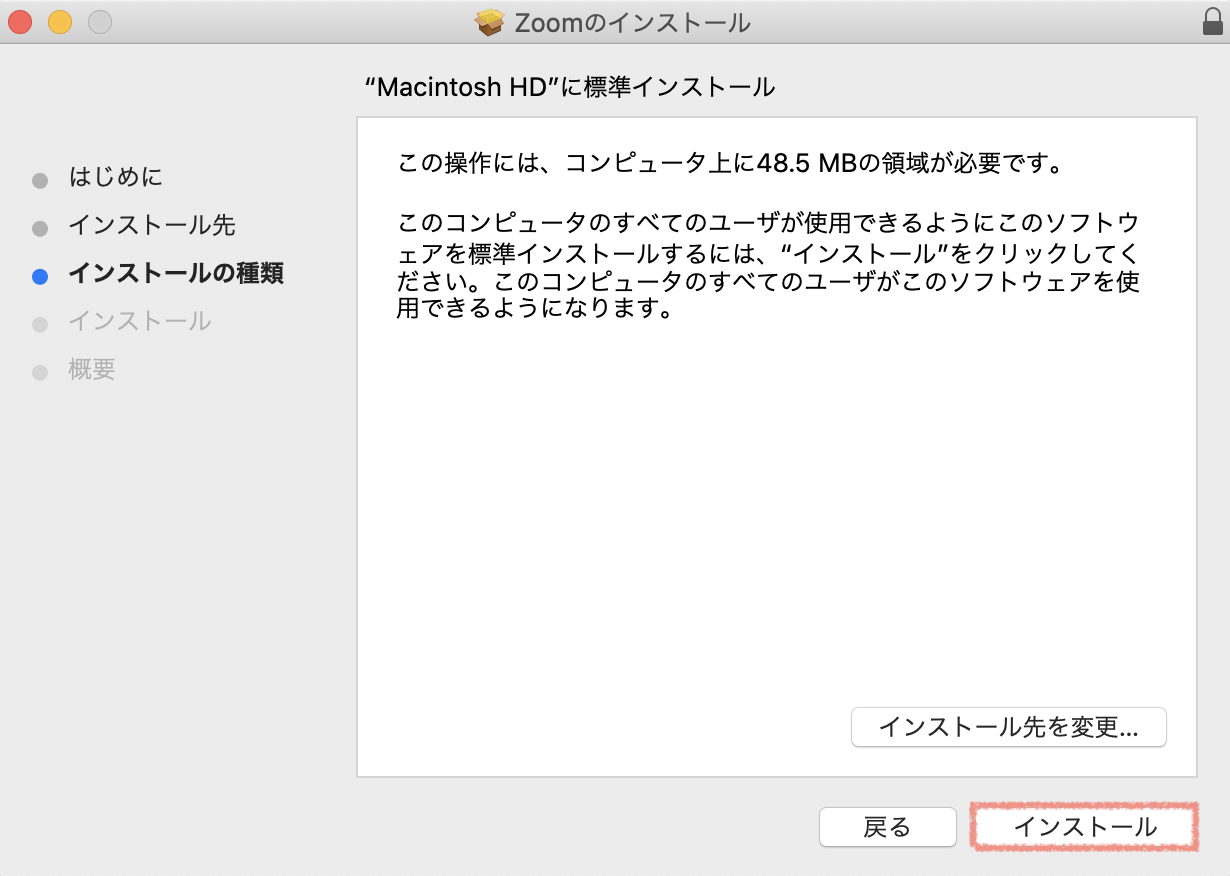The image size is (1230, 876).
Task: Click the bullet beside インストール先
Action: pyautogui.click(x=40, y=229)
